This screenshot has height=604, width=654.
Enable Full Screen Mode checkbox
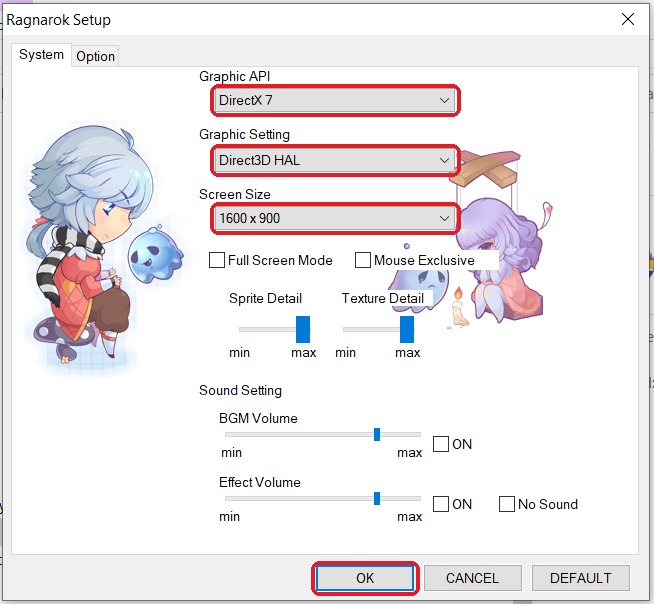pyautogui.click(x=217, y=260)
